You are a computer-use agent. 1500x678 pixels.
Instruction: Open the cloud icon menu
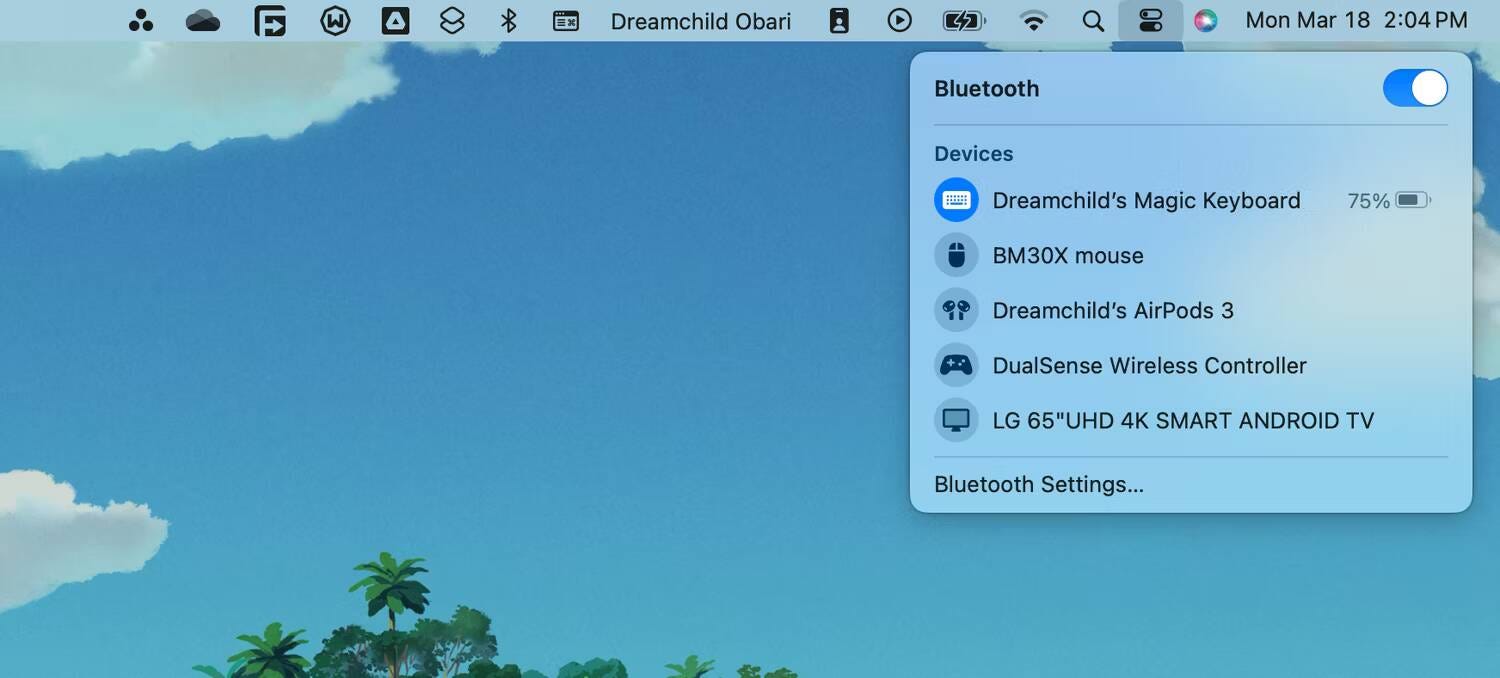coord(203,20)
